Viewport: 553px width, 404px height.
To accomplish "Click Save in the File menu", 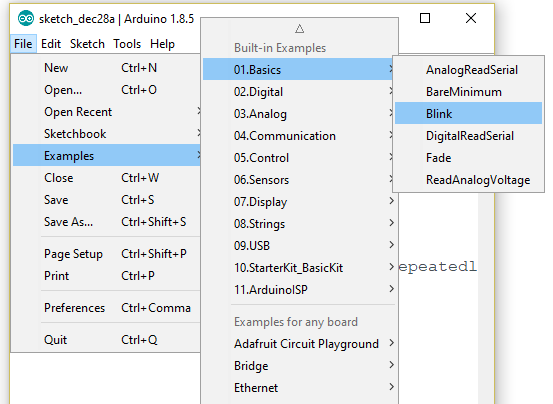I will [x=107, y=200].
